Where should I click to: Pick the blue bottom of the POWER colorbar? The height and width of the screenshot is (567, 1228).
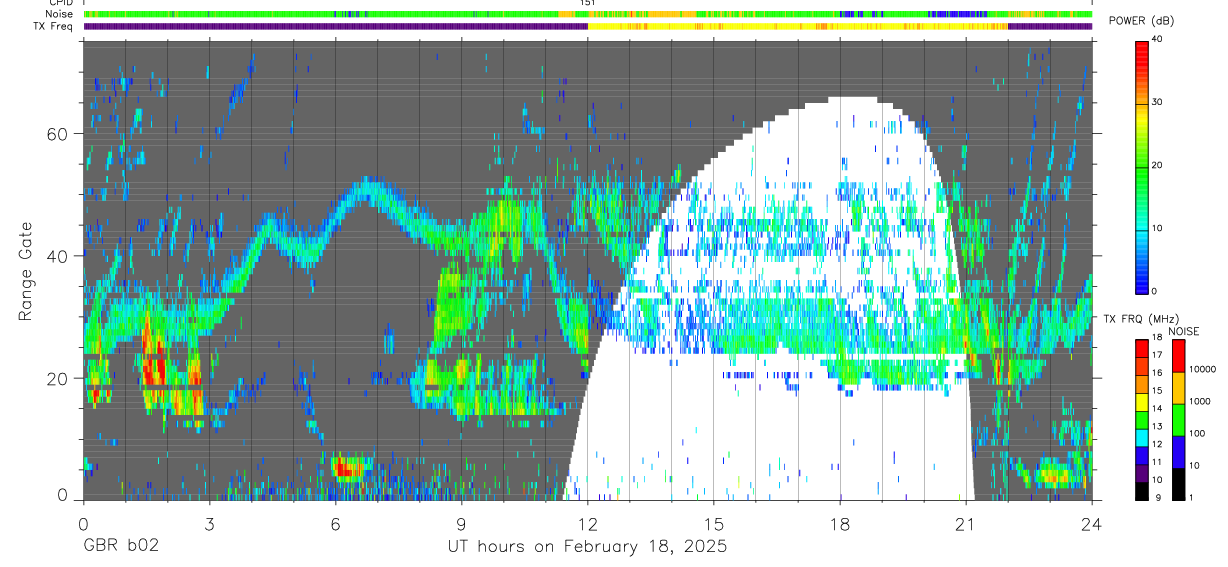(1142, 275)
